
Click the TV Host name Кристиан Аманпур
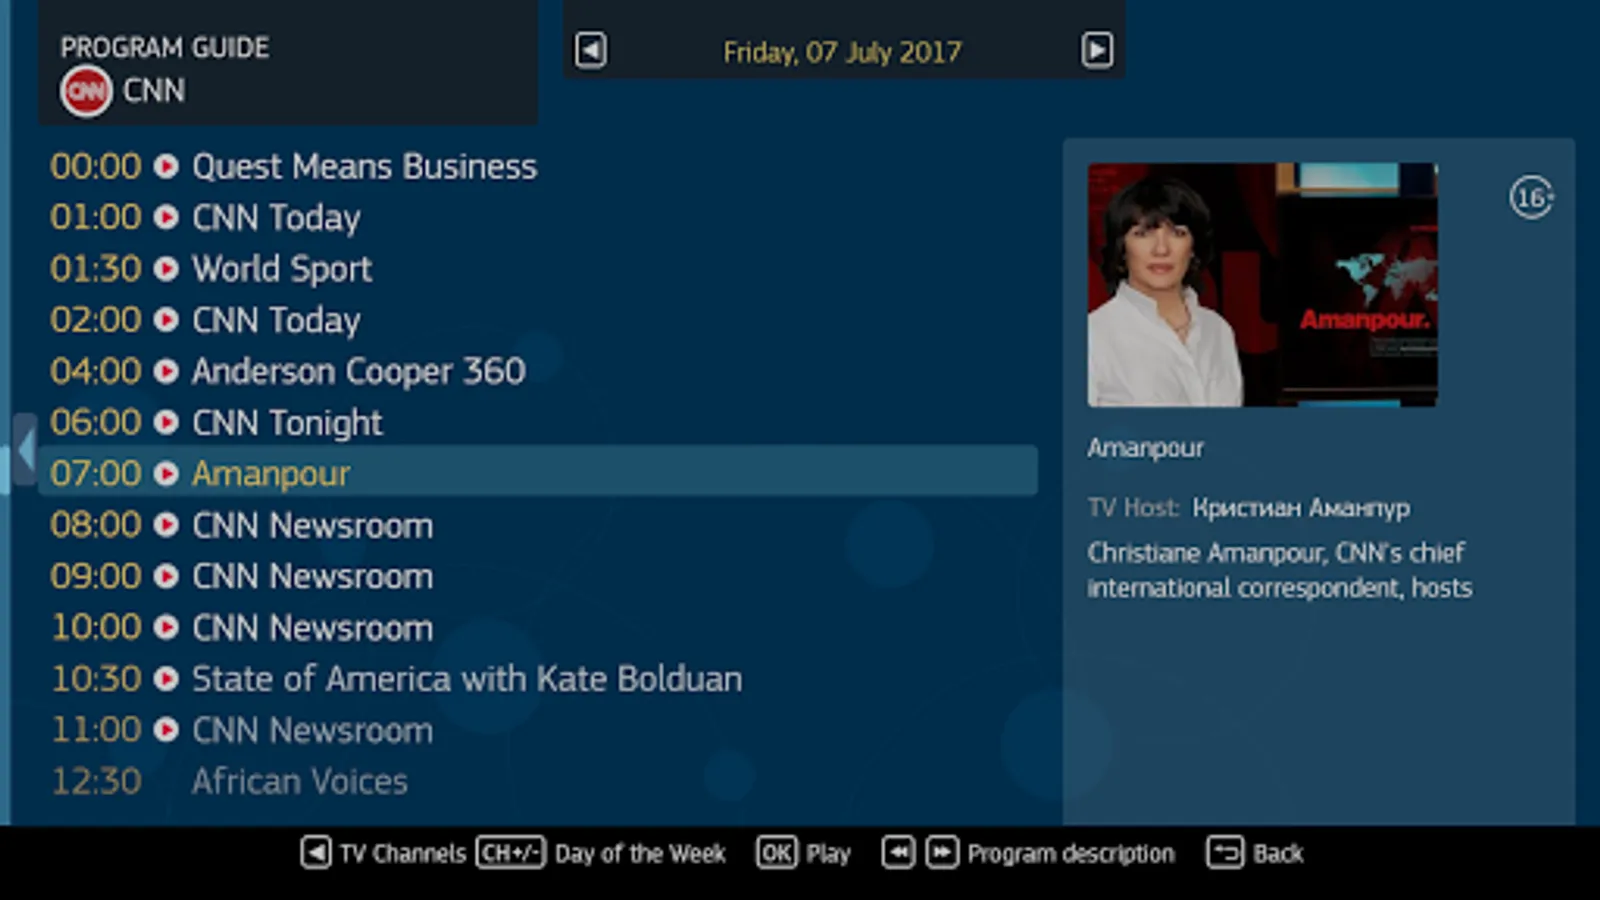pyautogui.click(x=1301, y=508)
